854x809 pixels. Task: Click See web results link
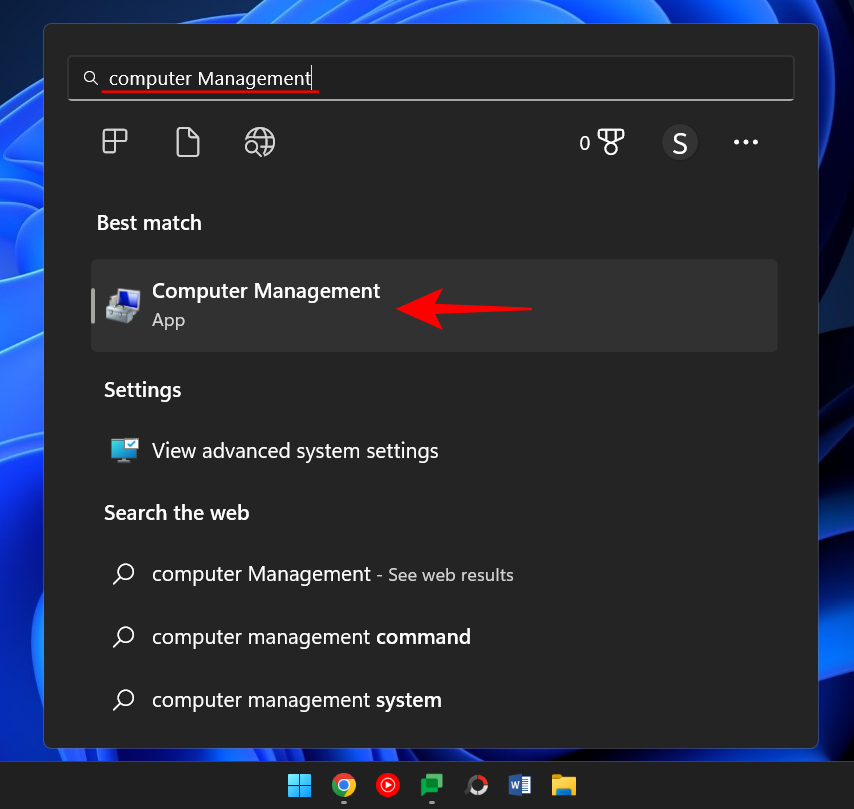tap(450, 575)
